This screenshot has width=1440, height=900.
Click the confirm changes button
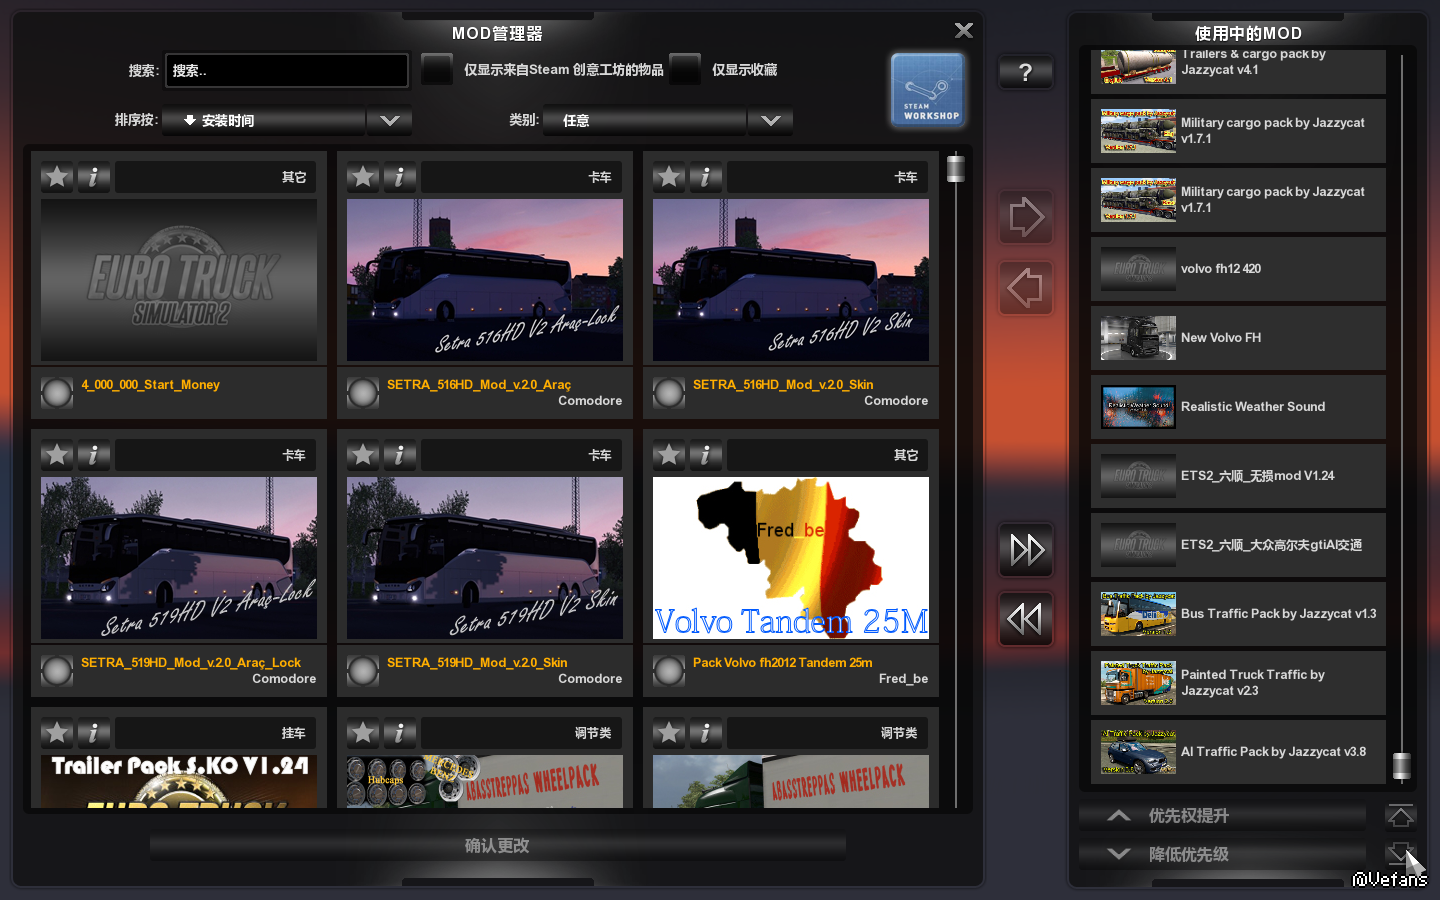(x=497, y=846)
